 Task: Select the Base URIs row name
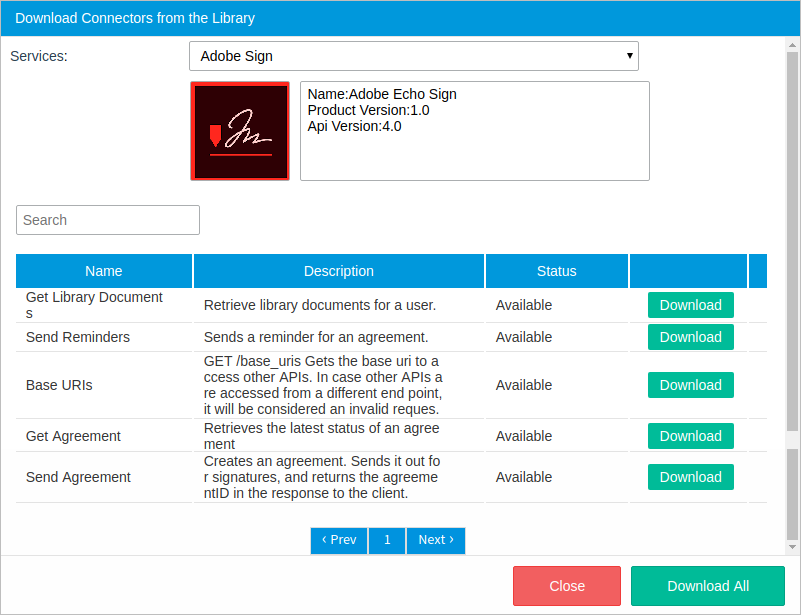point(59,385)
